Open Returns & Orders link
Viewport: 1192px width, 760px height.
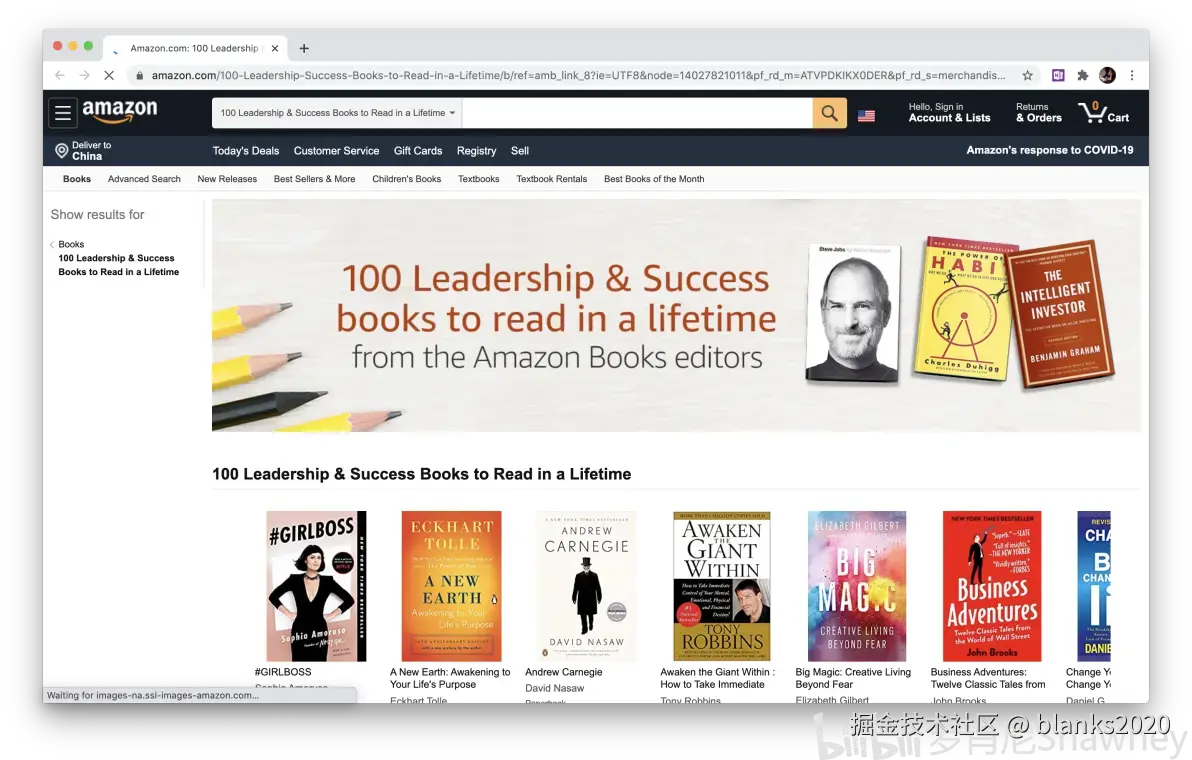pos(1038,112)
